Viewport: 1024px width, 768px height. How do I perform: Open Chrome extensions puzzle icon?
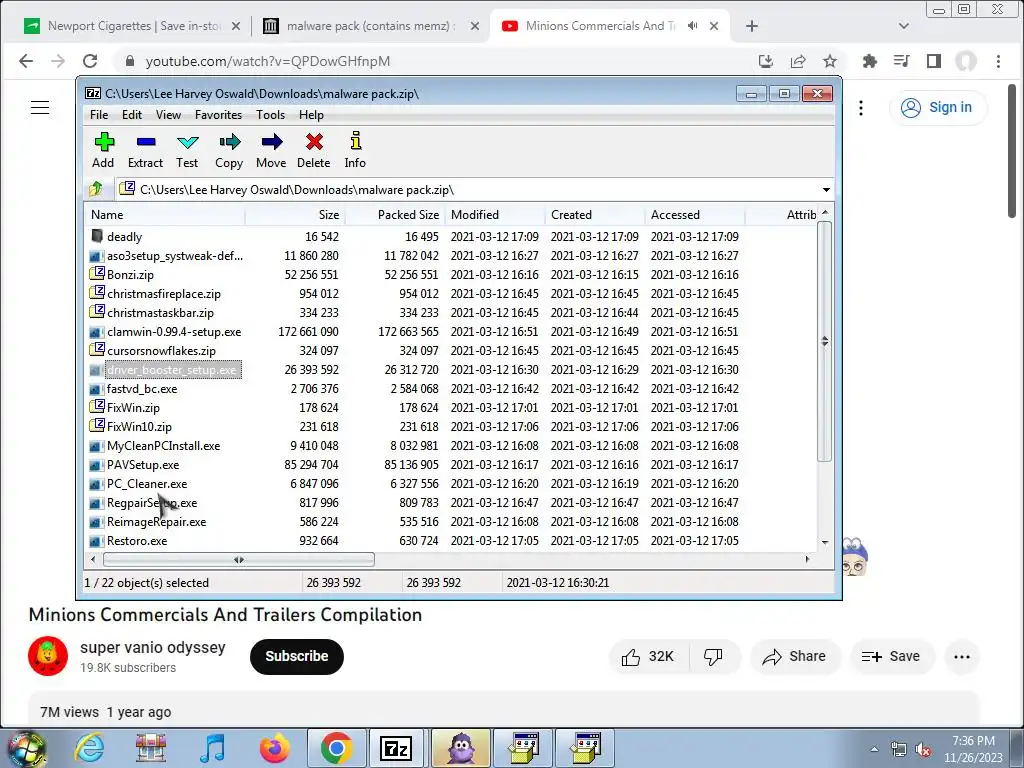(x=869, y=61)
